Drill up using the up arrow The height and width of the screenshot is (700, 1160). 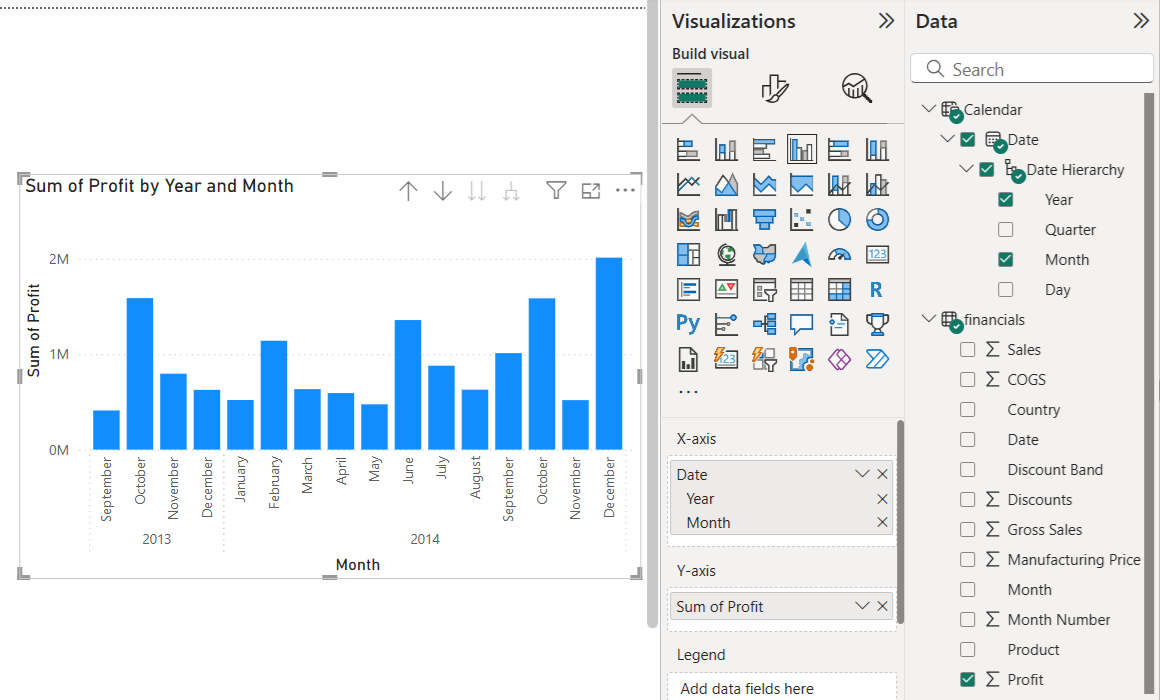click(x=408, y=191)
